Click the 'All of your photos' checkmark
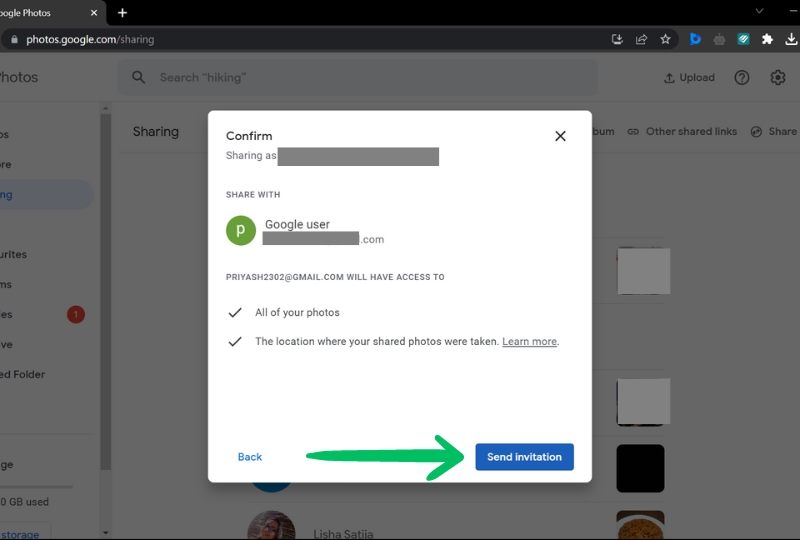The width and height of the screenshot is (800, 540). (x=235, y=312)
